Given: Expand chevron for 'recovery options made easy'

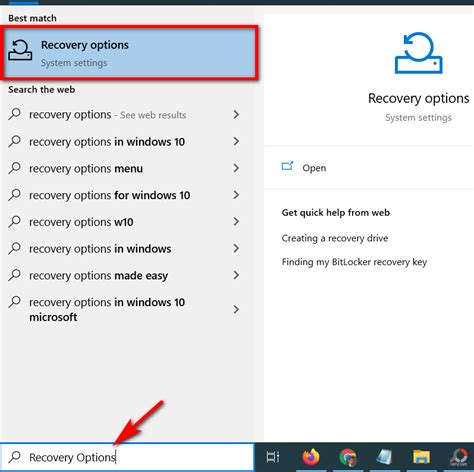Looking at the screenshot, I should pyautogui.click(x=236, y=275).
